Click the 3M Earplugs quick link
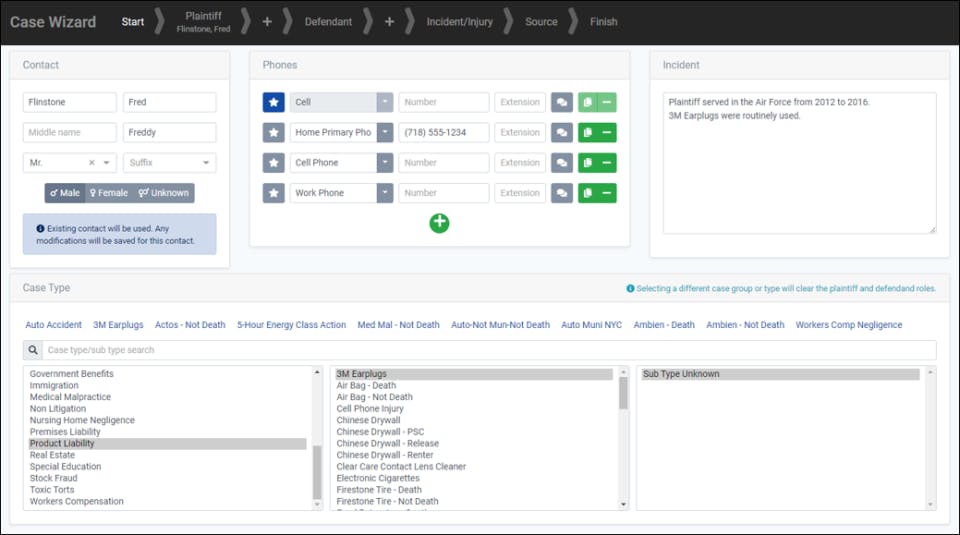 [x=118, y=325]
